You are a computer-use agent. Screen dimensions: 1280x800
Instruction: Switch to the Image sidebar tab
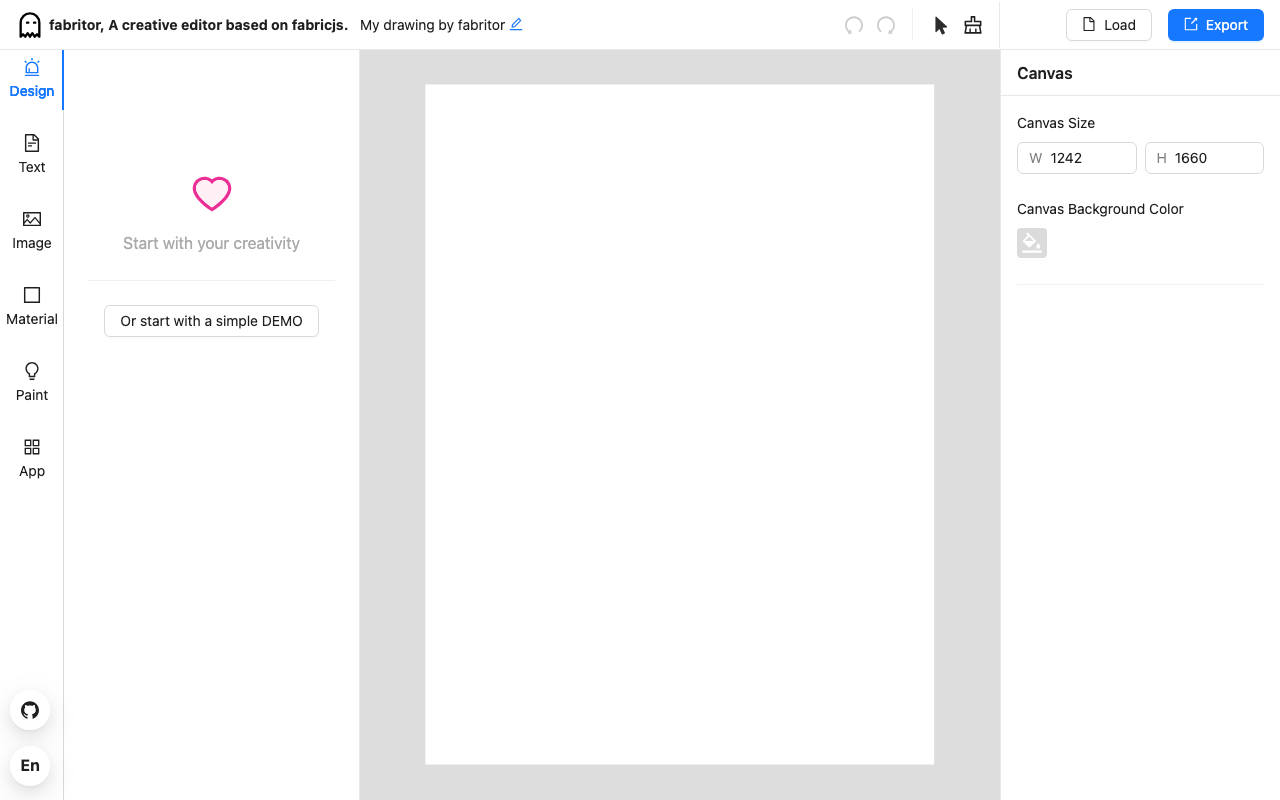coord(32,231)
